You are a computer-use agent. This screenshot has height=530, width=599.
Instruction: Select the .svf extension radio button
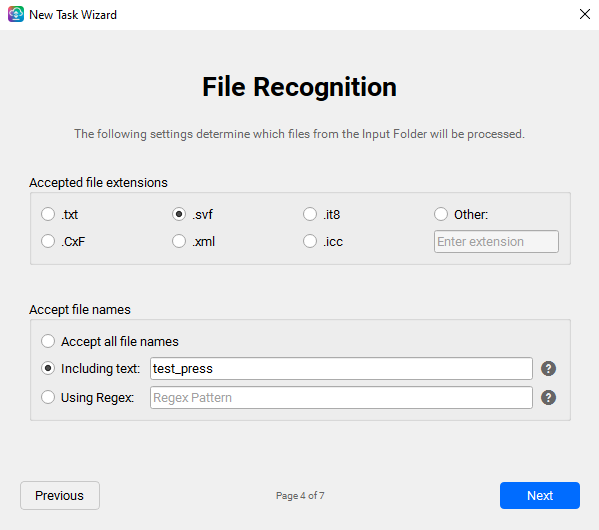pos(179,214)
